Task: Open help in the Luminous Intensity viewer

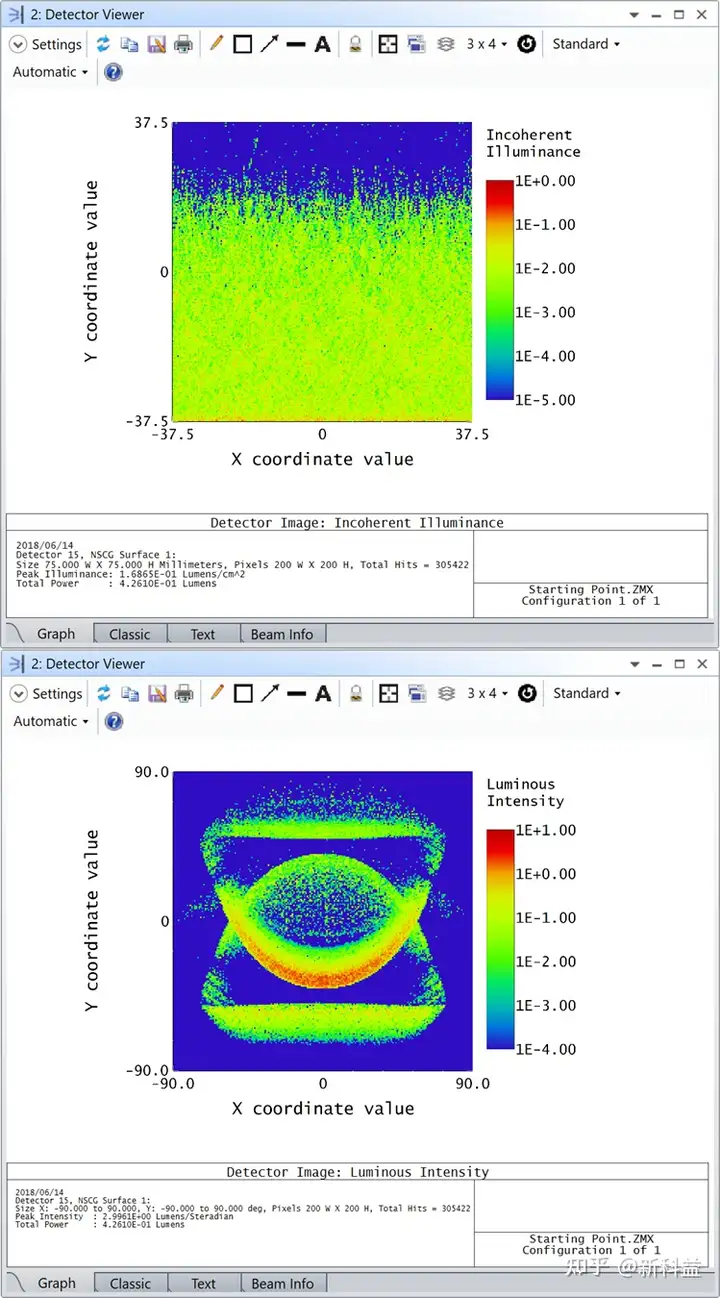Action: tap(114, 721)
